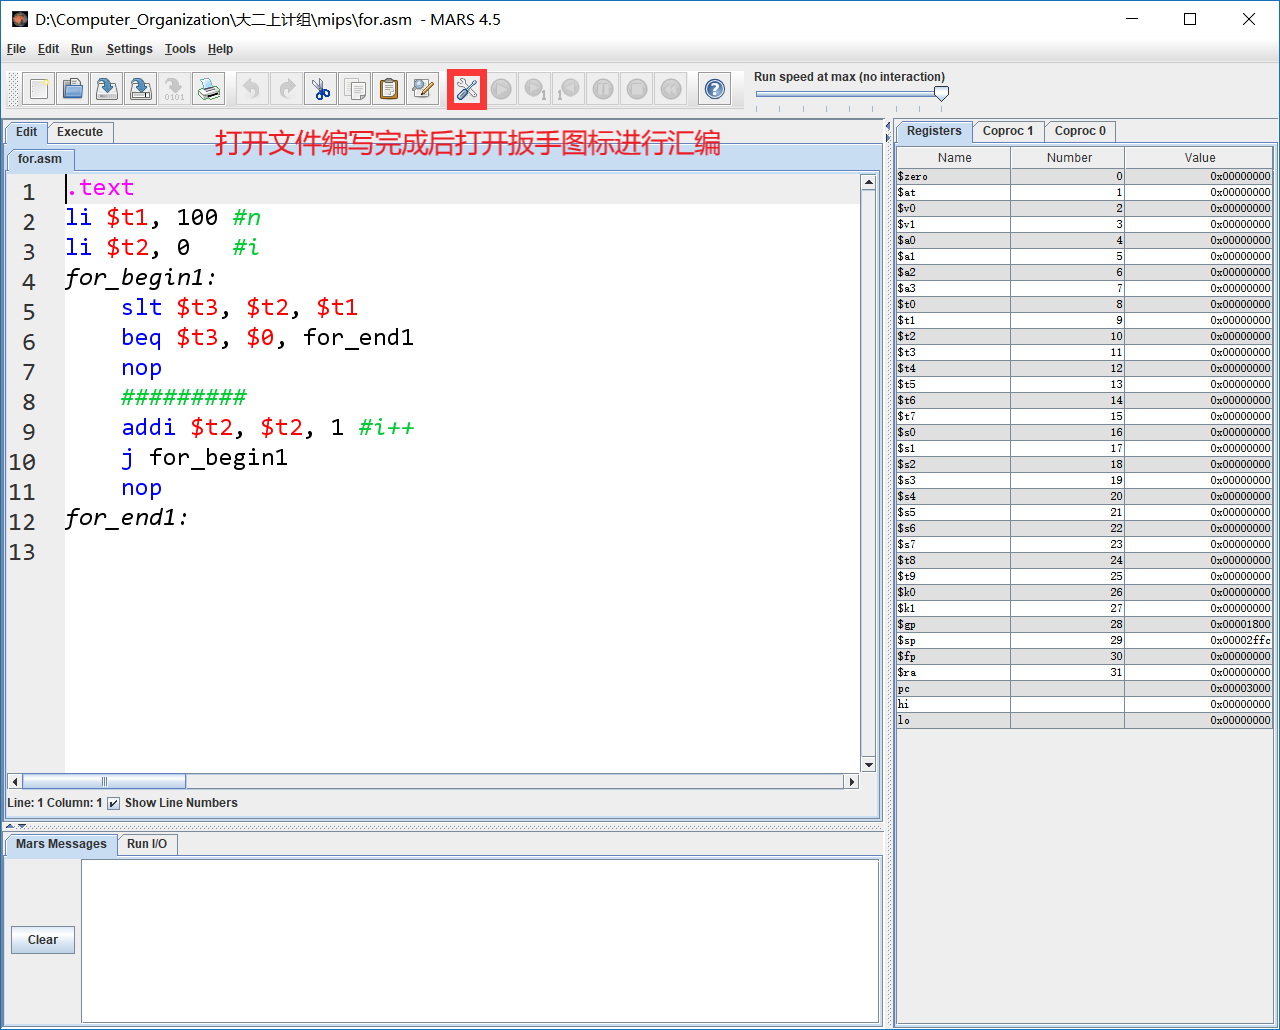Undo the last edit
1280x1030 pixels.
point(252,89)
